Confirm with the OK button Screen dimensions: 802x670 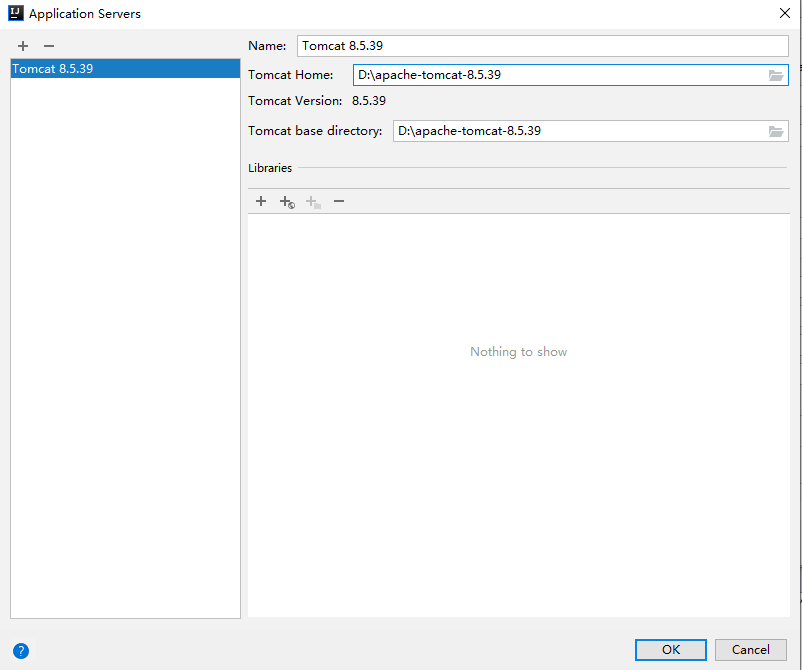click(x=671, y=650)
